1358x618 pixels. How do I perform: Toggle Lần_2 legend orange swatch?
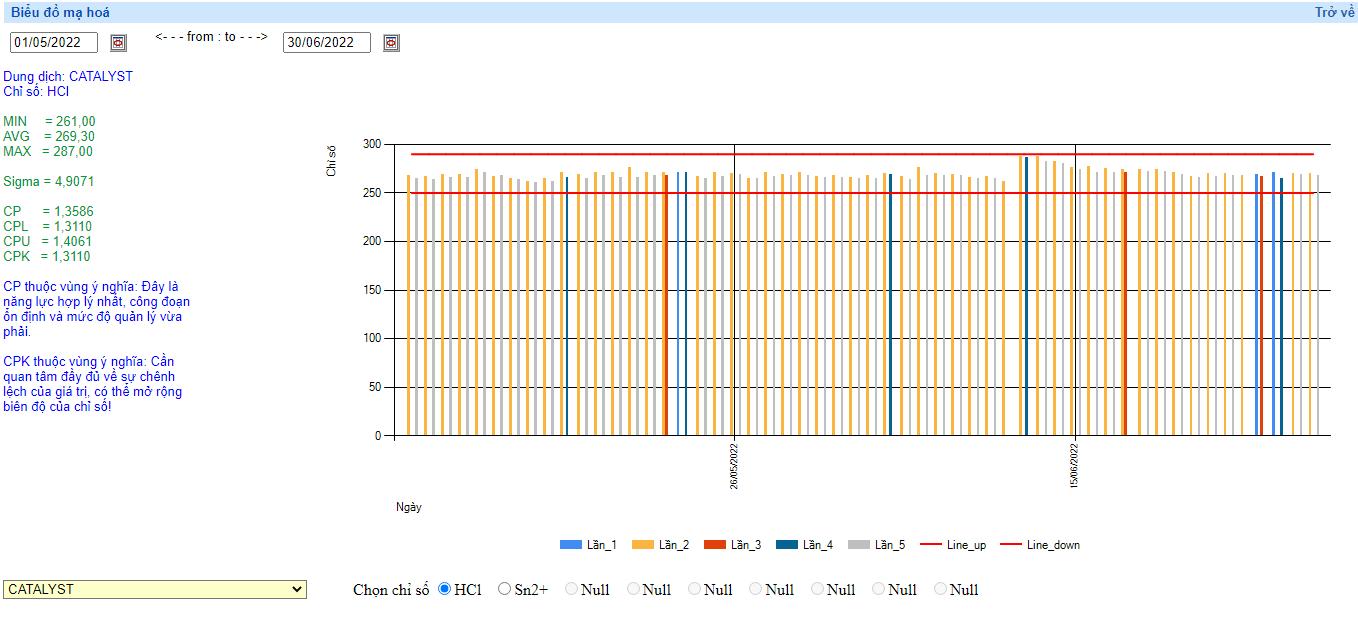(642, 545)
